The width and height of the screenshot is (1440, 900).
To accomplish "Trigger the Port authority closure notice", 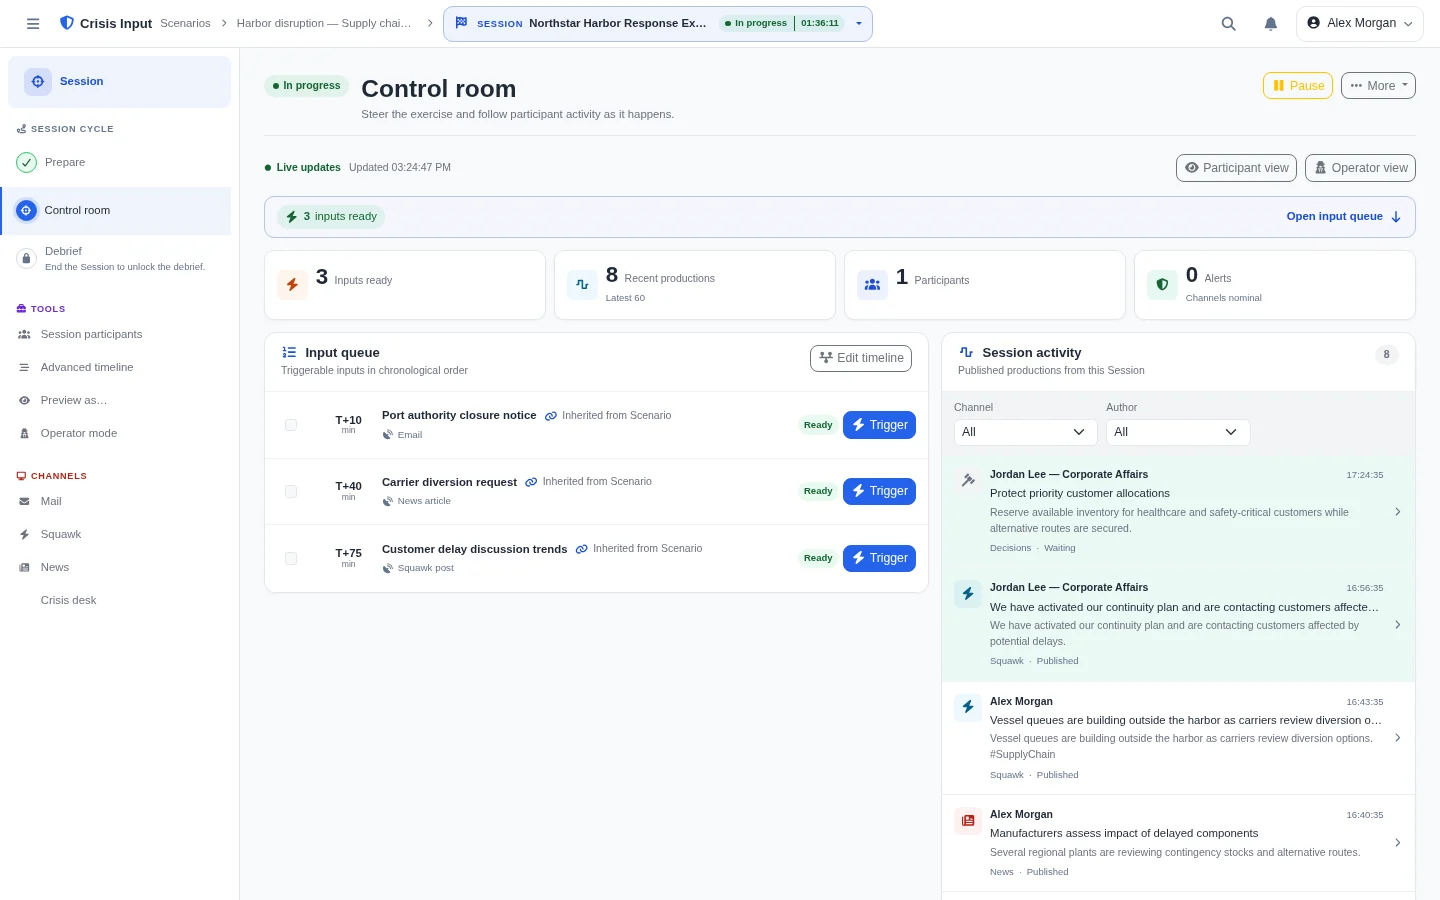I will pos(879,425).
